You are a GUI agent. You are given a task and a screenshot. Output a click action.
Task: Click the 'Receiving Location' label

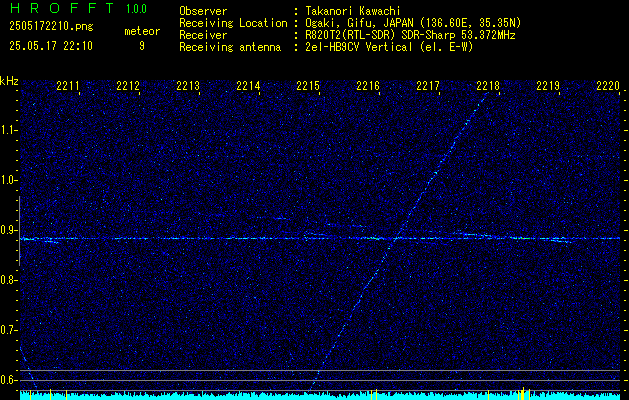pos(233,23)
